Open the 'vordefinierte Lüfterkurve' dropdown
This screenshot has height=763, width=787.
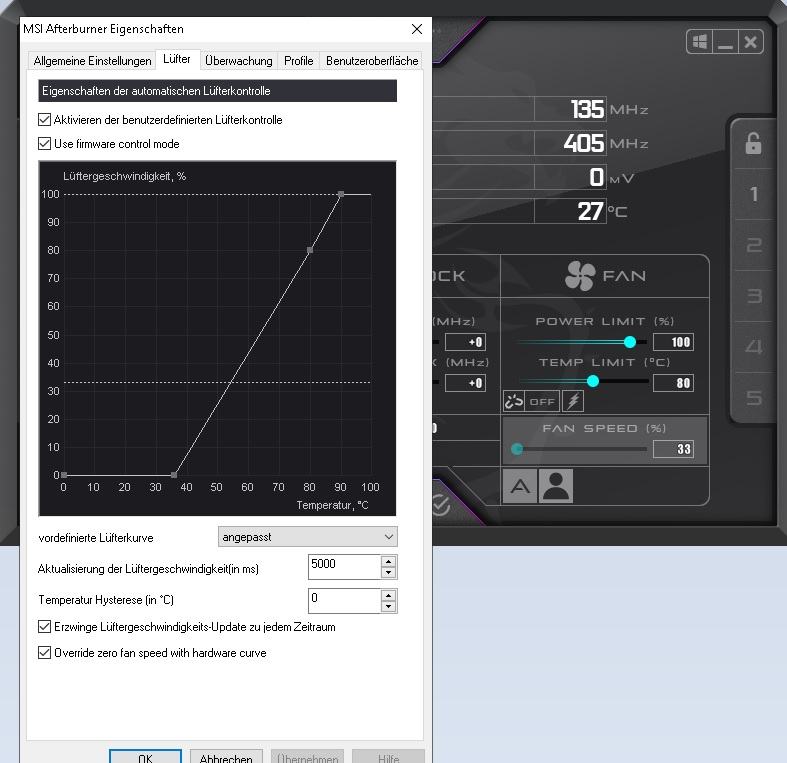click(x=308, y=537)
